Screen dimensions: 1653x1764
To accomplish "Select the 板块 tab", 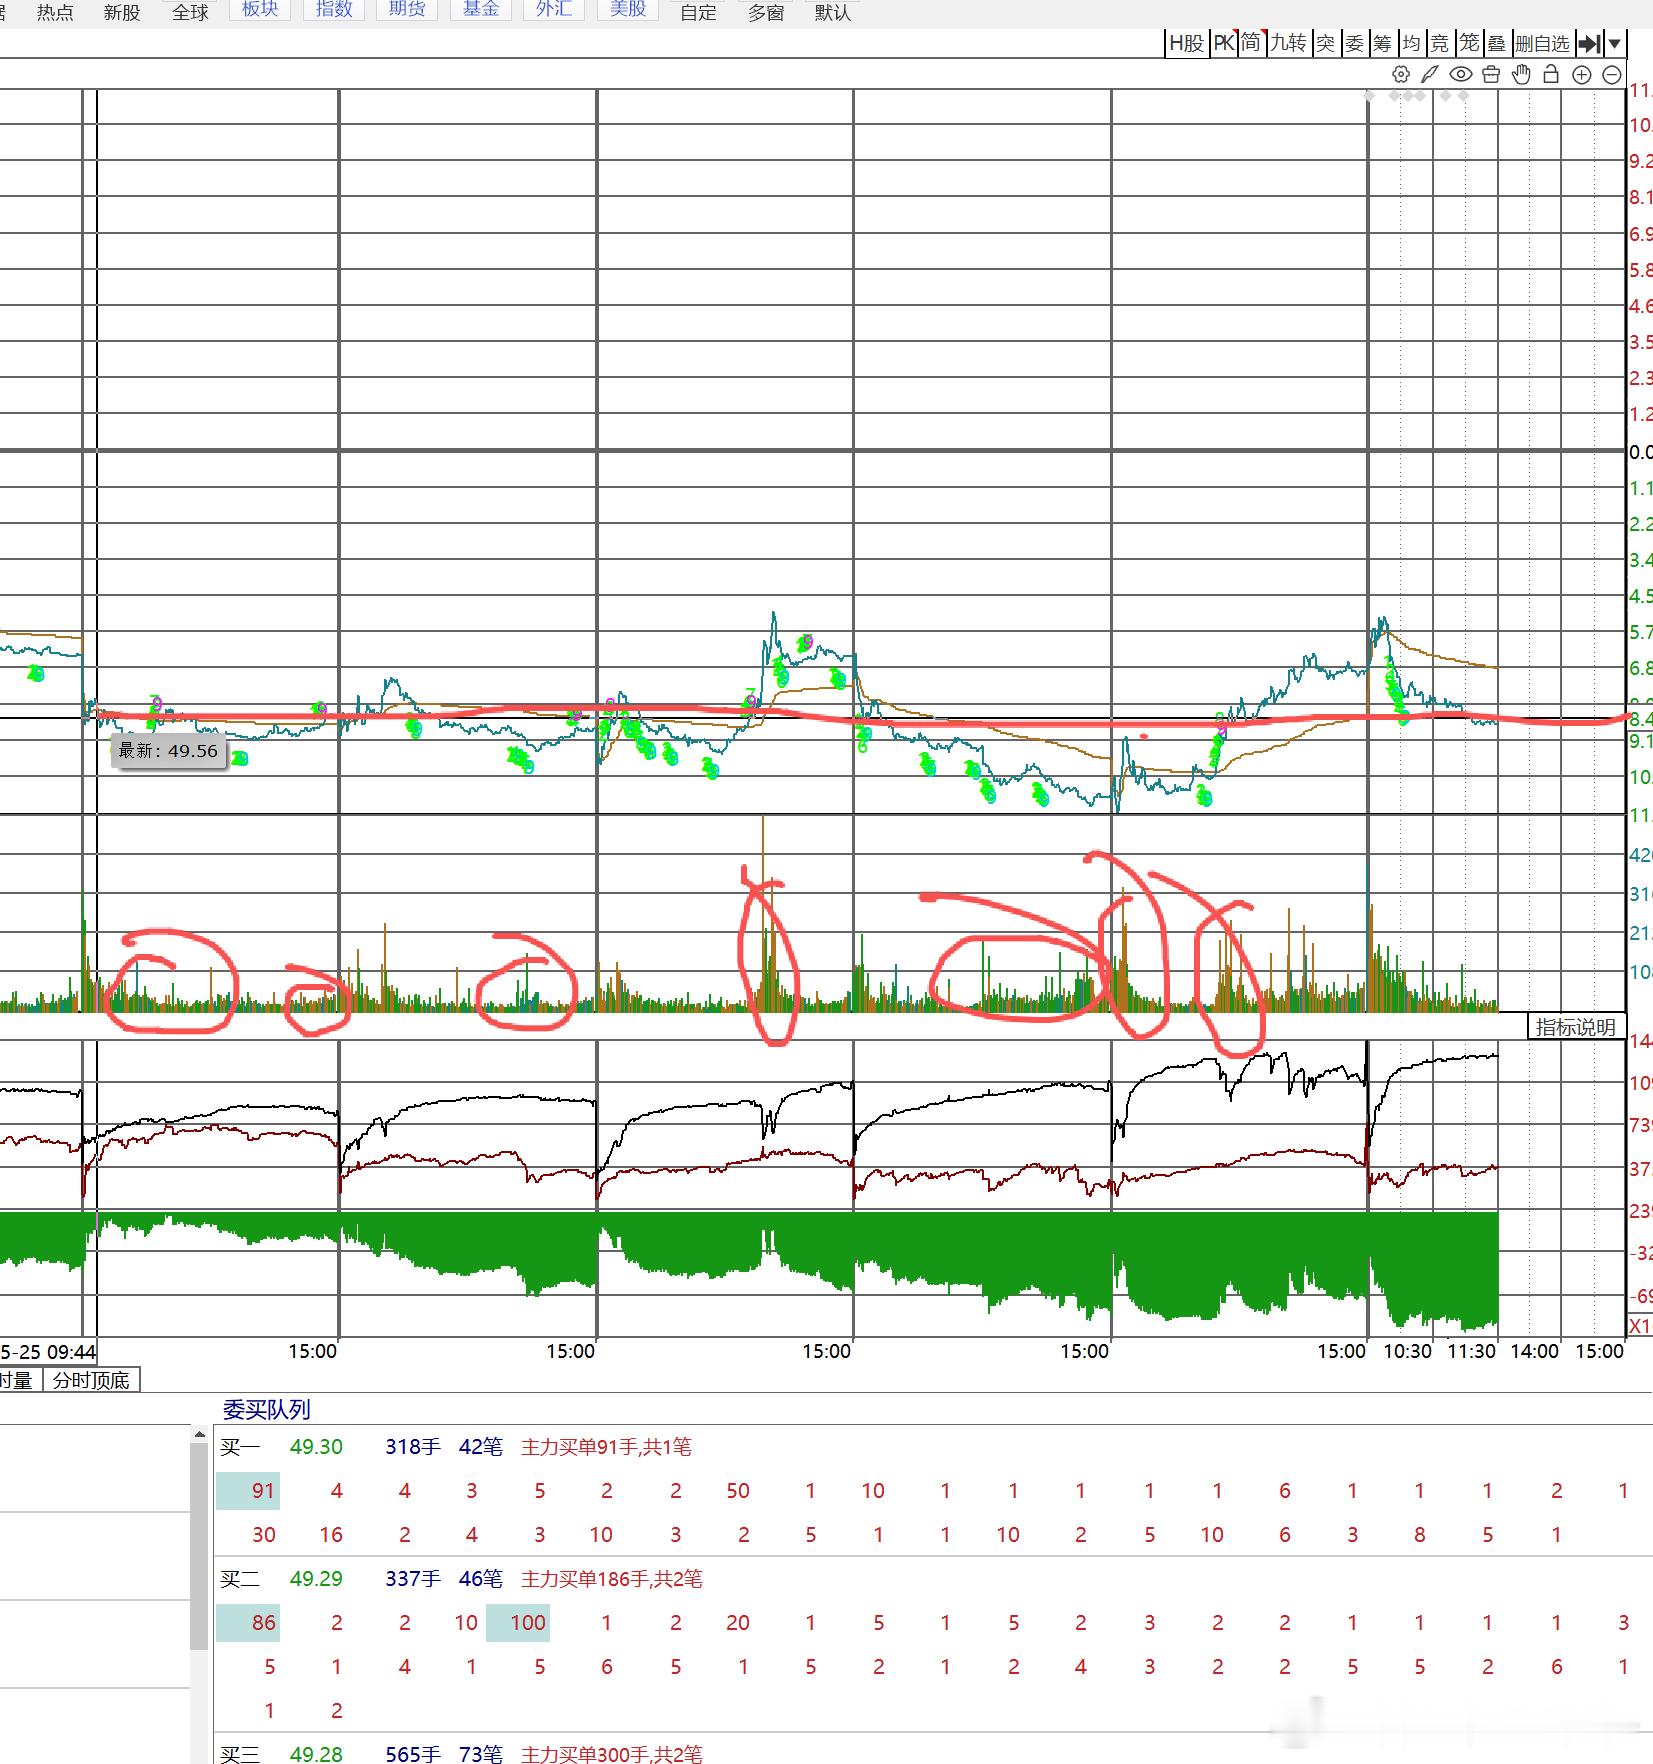I will click(260, 10).
